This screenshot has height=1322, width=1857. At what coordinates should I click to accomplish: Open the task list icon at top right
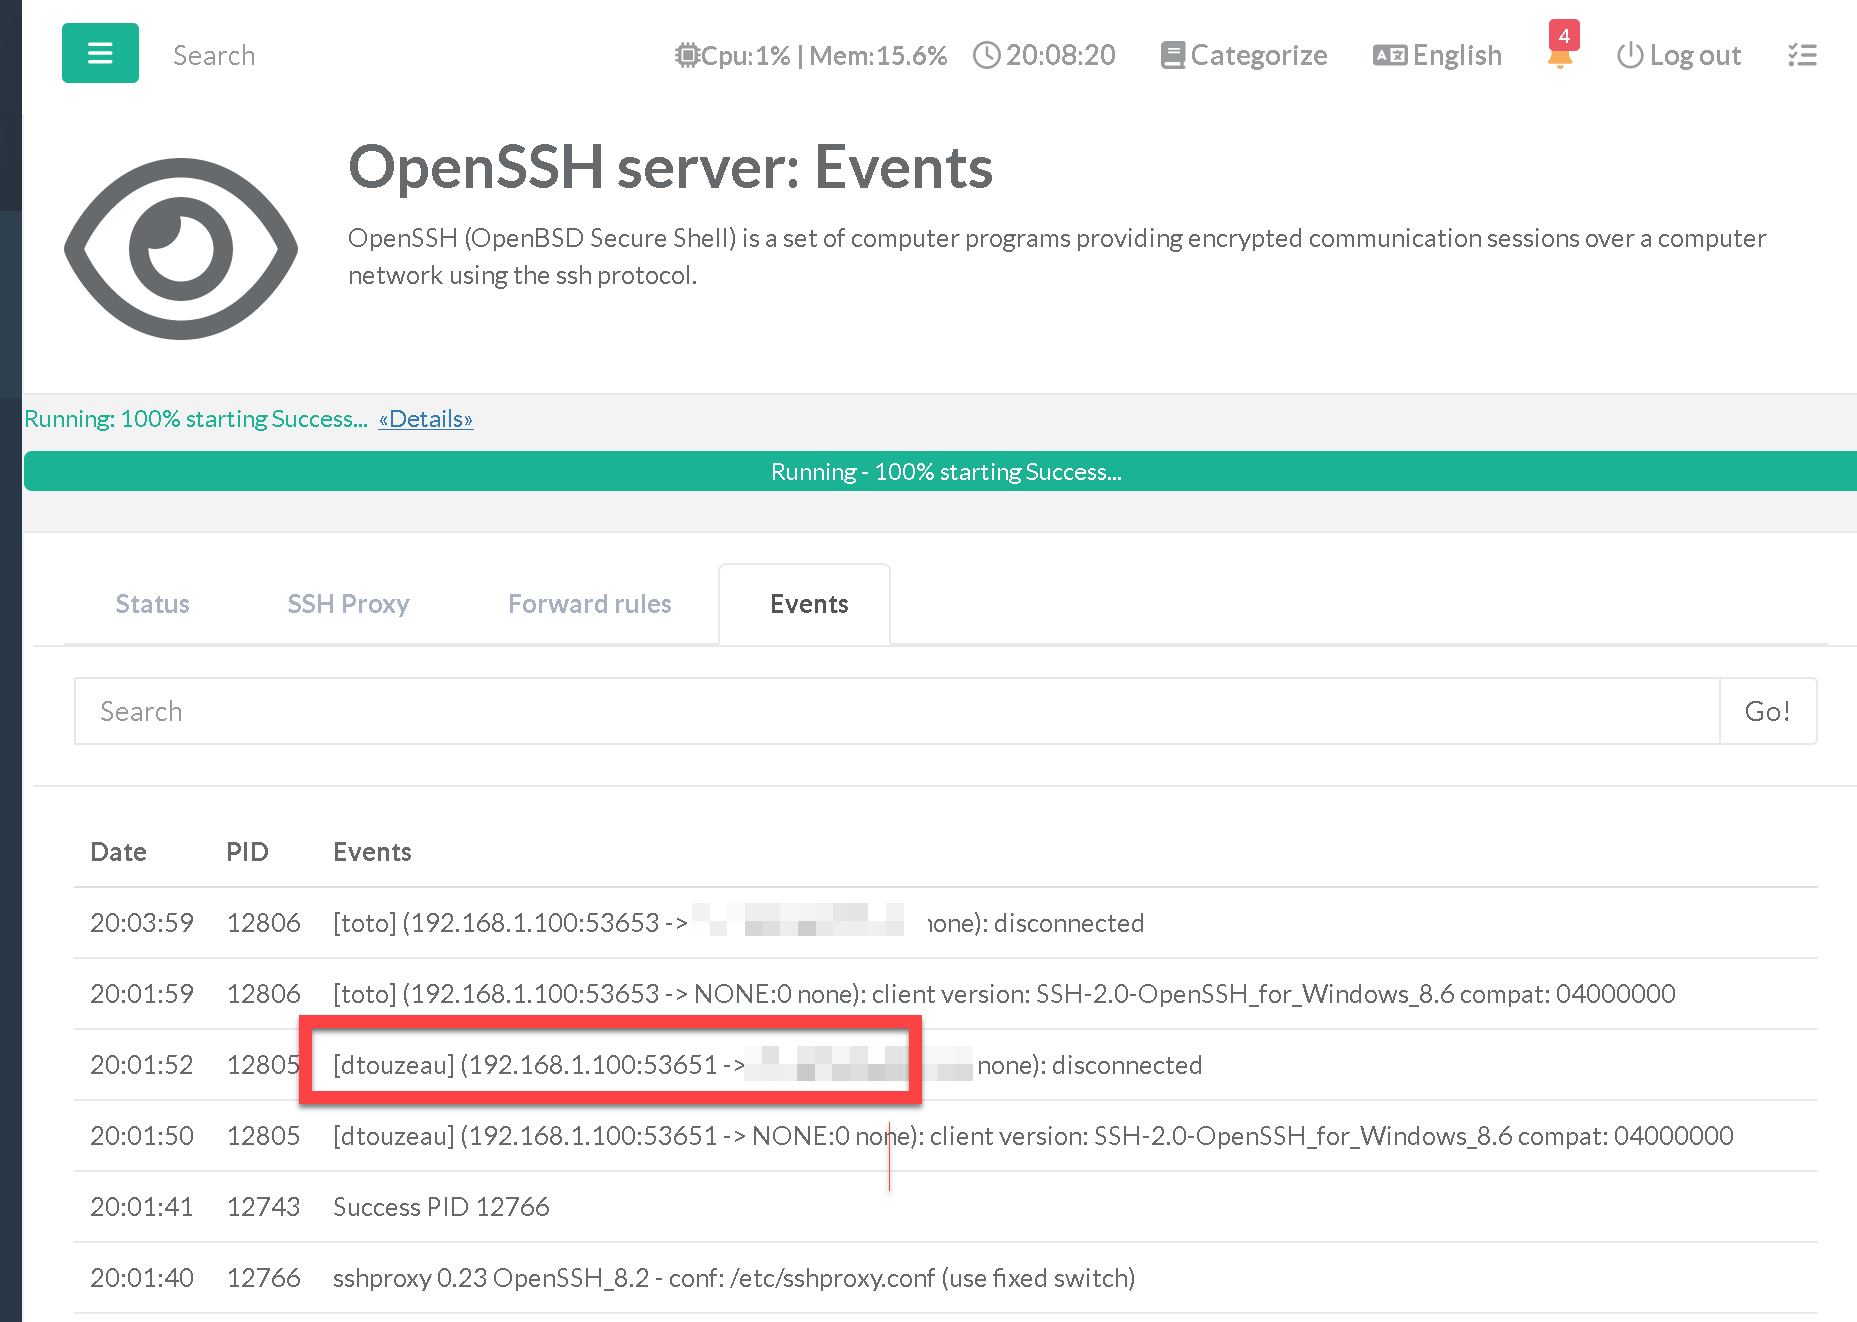pyautogui.click(x=1802, y=55)
